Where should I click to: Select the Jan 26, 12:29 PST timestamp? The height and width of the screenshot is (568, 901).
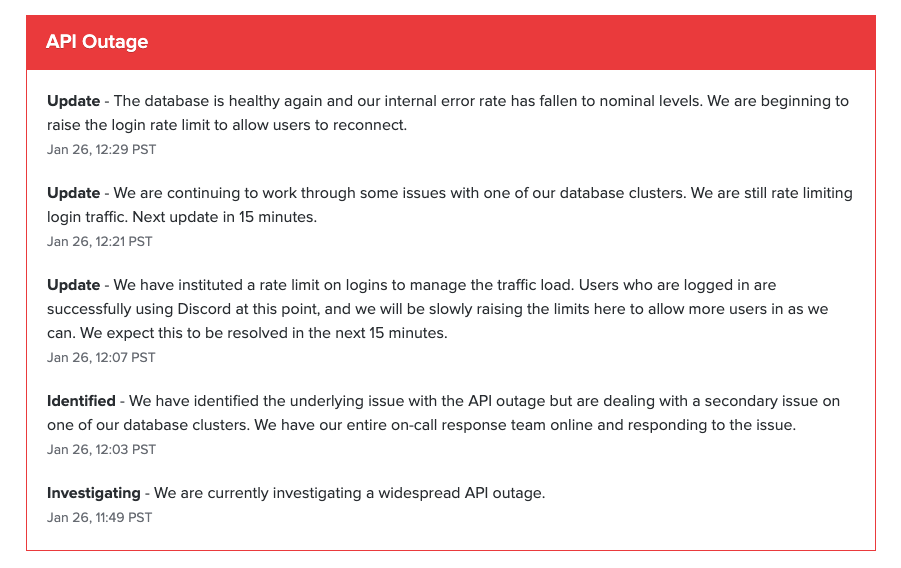pyautogui.click(x=101, y=149)
